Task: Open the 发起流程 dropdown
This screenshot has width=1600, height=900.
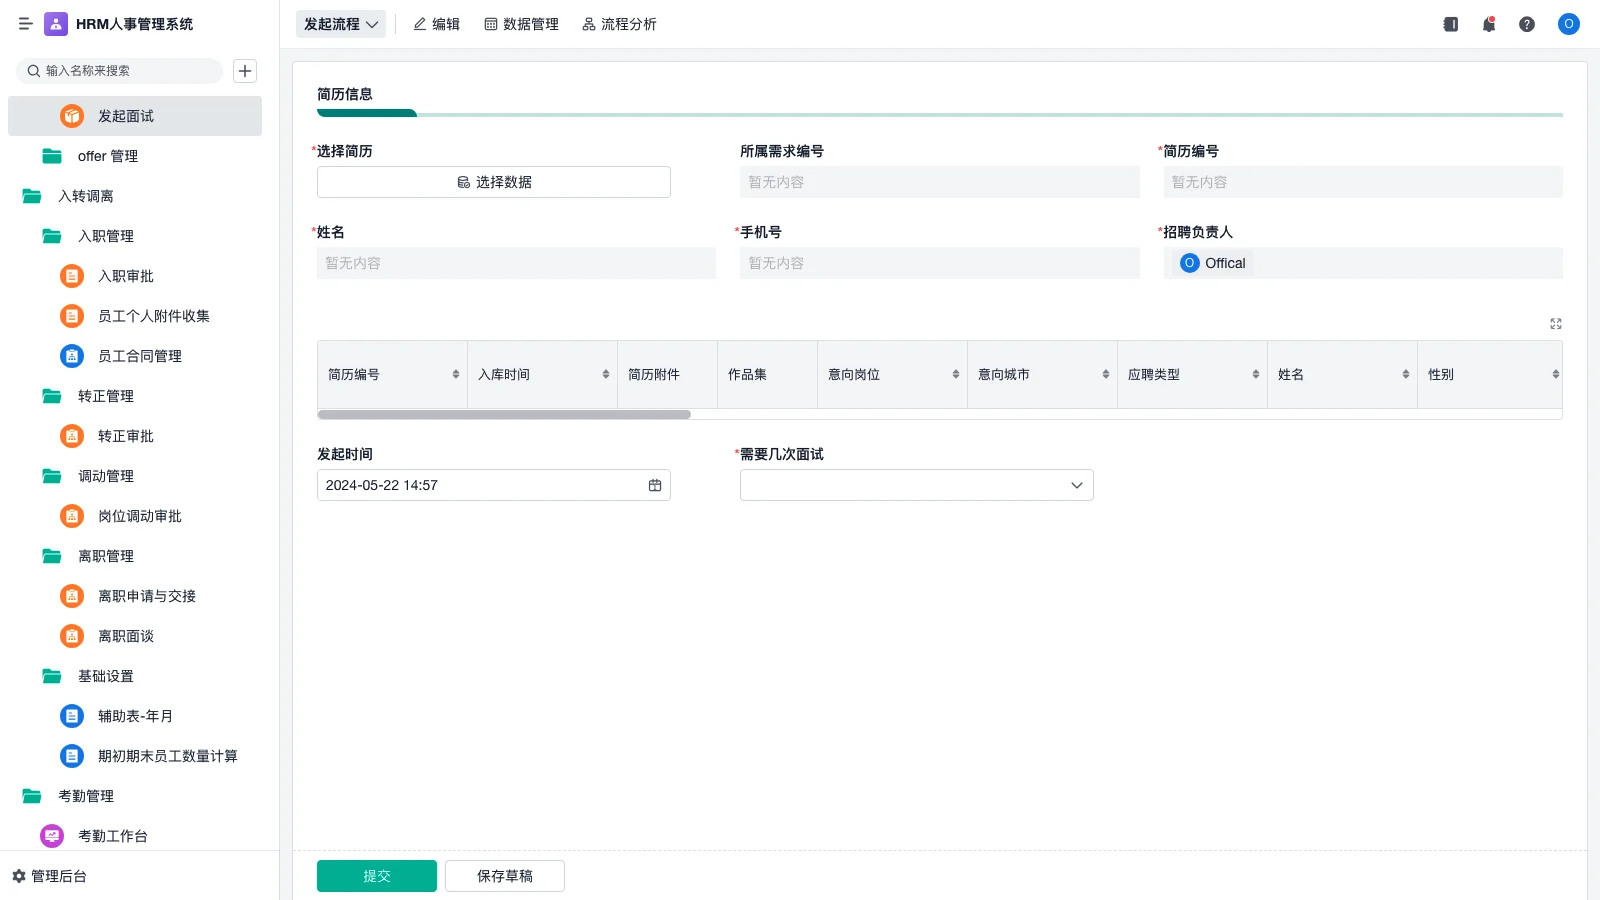Action: (340, 24)
